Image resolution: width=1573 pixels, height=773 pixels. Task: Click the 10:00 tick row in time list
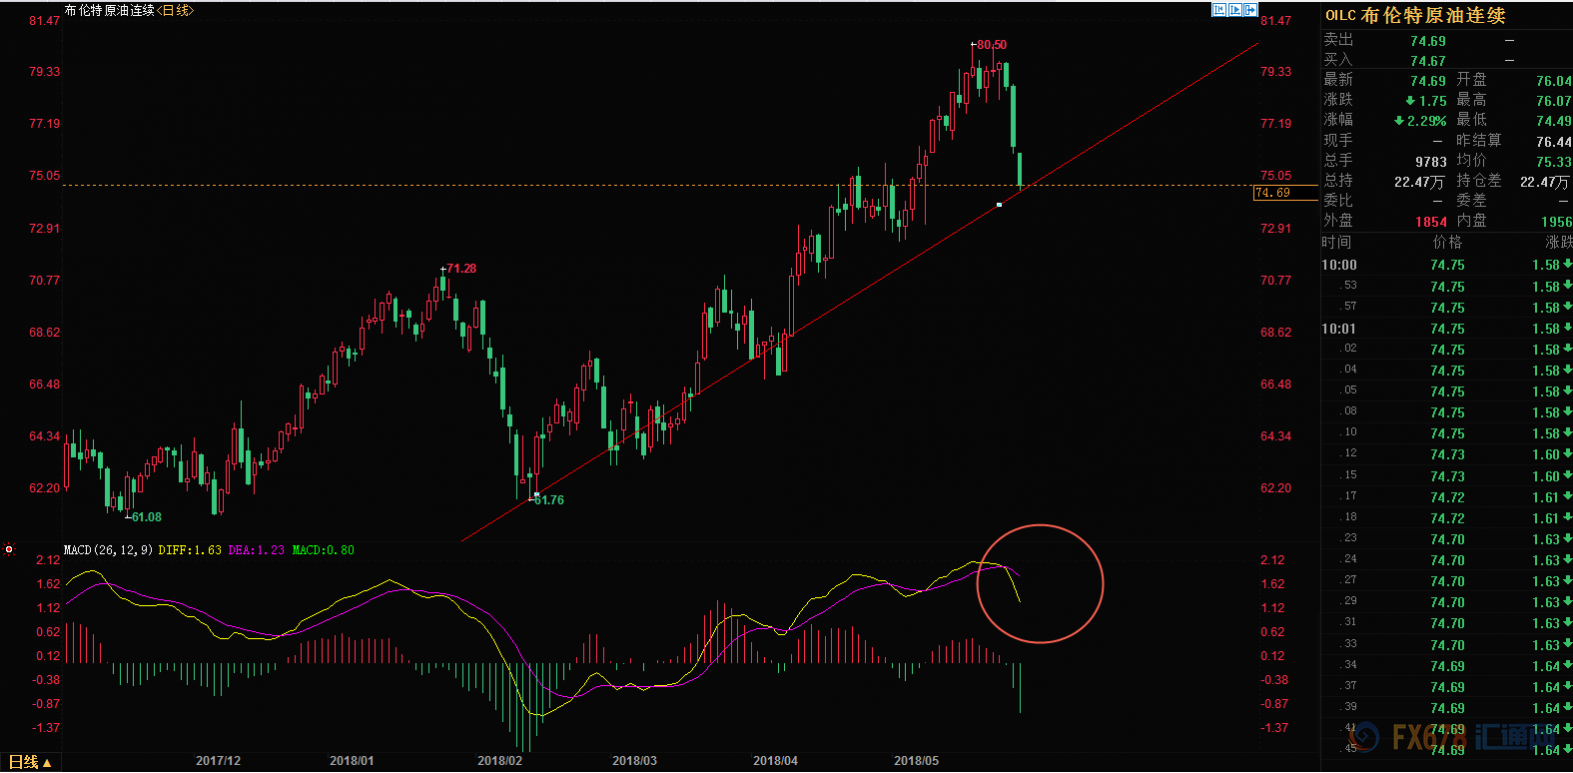(1446, 265)
